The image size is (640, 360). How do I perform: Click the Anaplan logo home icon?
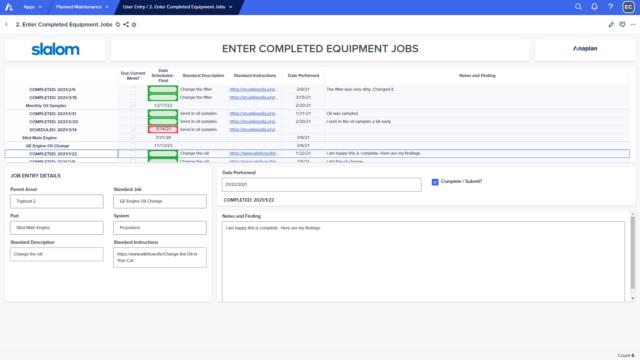tap(9, 7)
